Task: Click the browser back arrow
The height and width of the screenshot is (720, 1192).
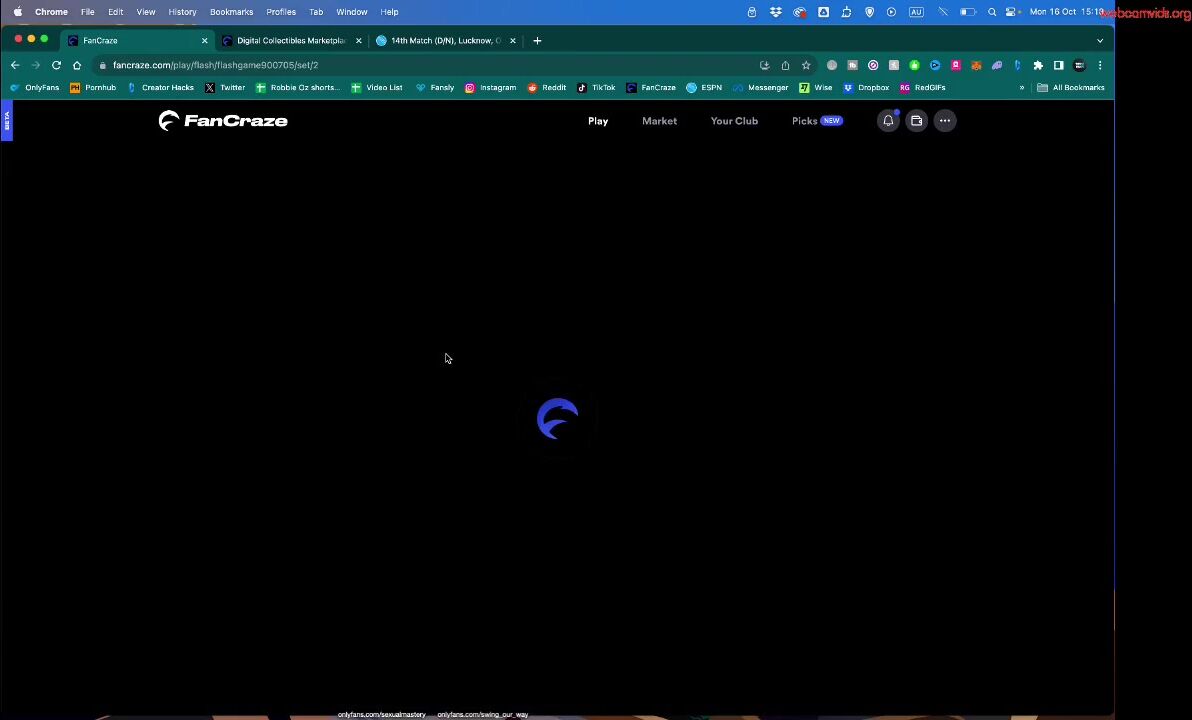Action: [15, 65]
